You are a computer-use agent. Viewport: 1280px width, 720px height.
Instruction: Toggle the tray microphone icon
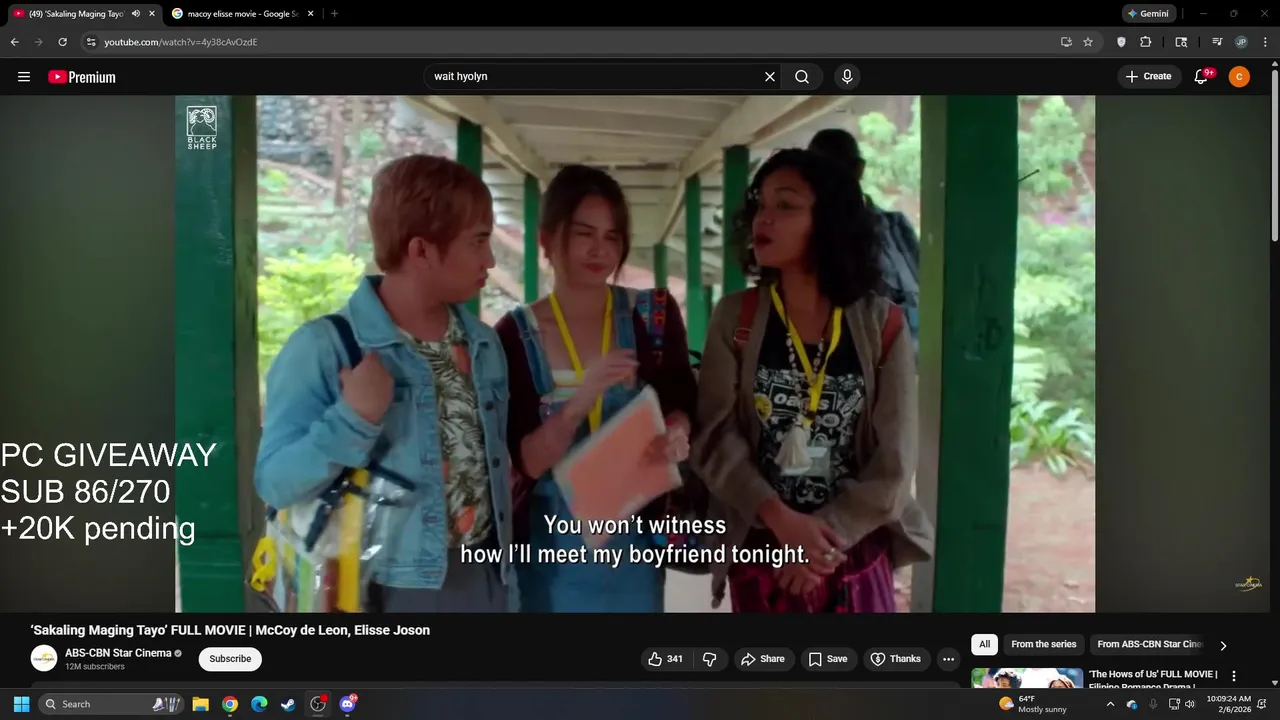click(x=1153, y=704)
